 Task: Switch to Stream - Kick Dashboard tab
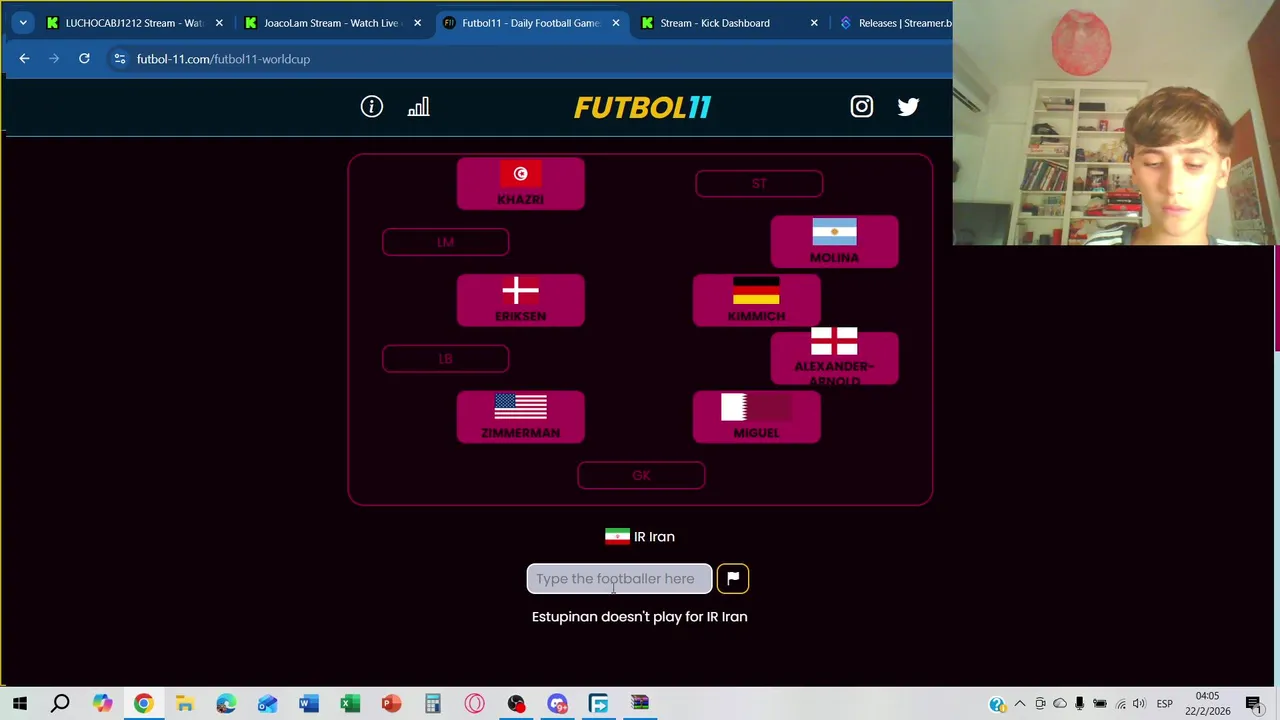coord(715,23)
